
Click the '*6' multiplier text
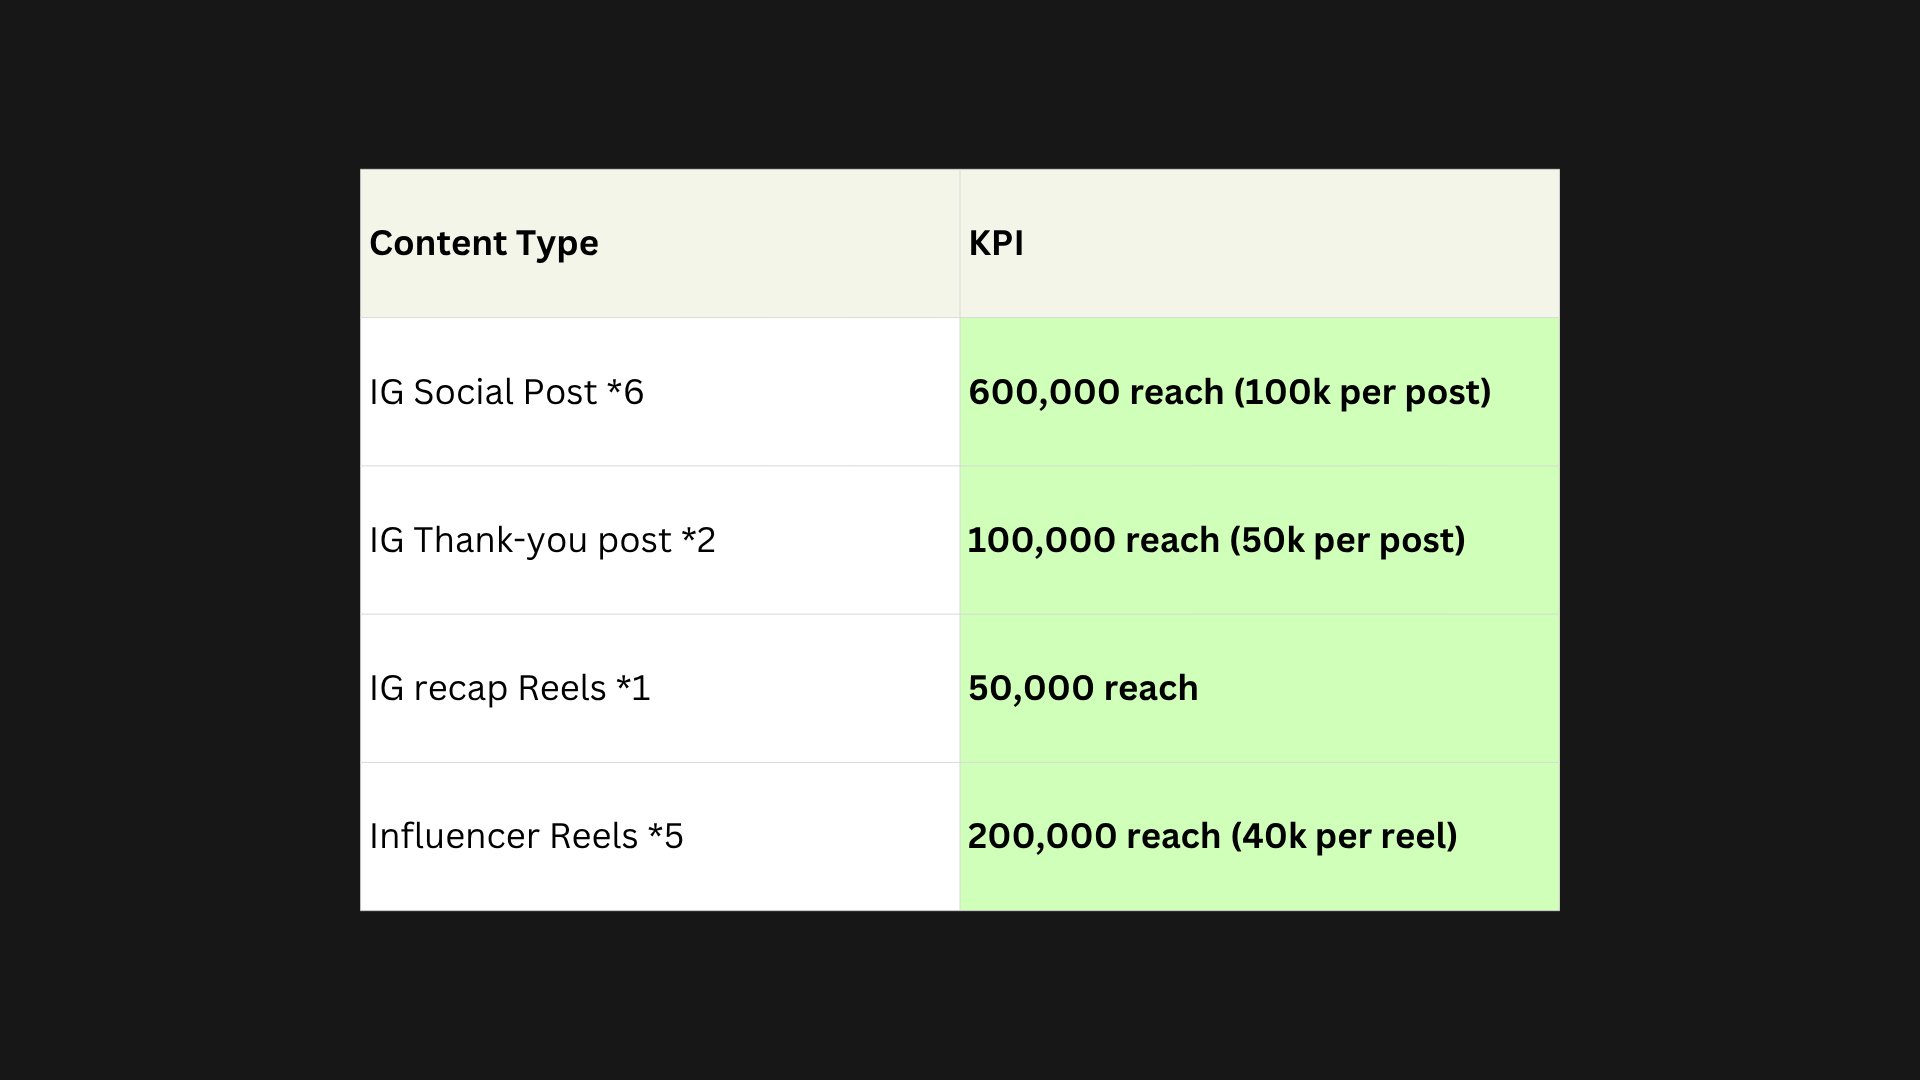(x=625, y=391)
